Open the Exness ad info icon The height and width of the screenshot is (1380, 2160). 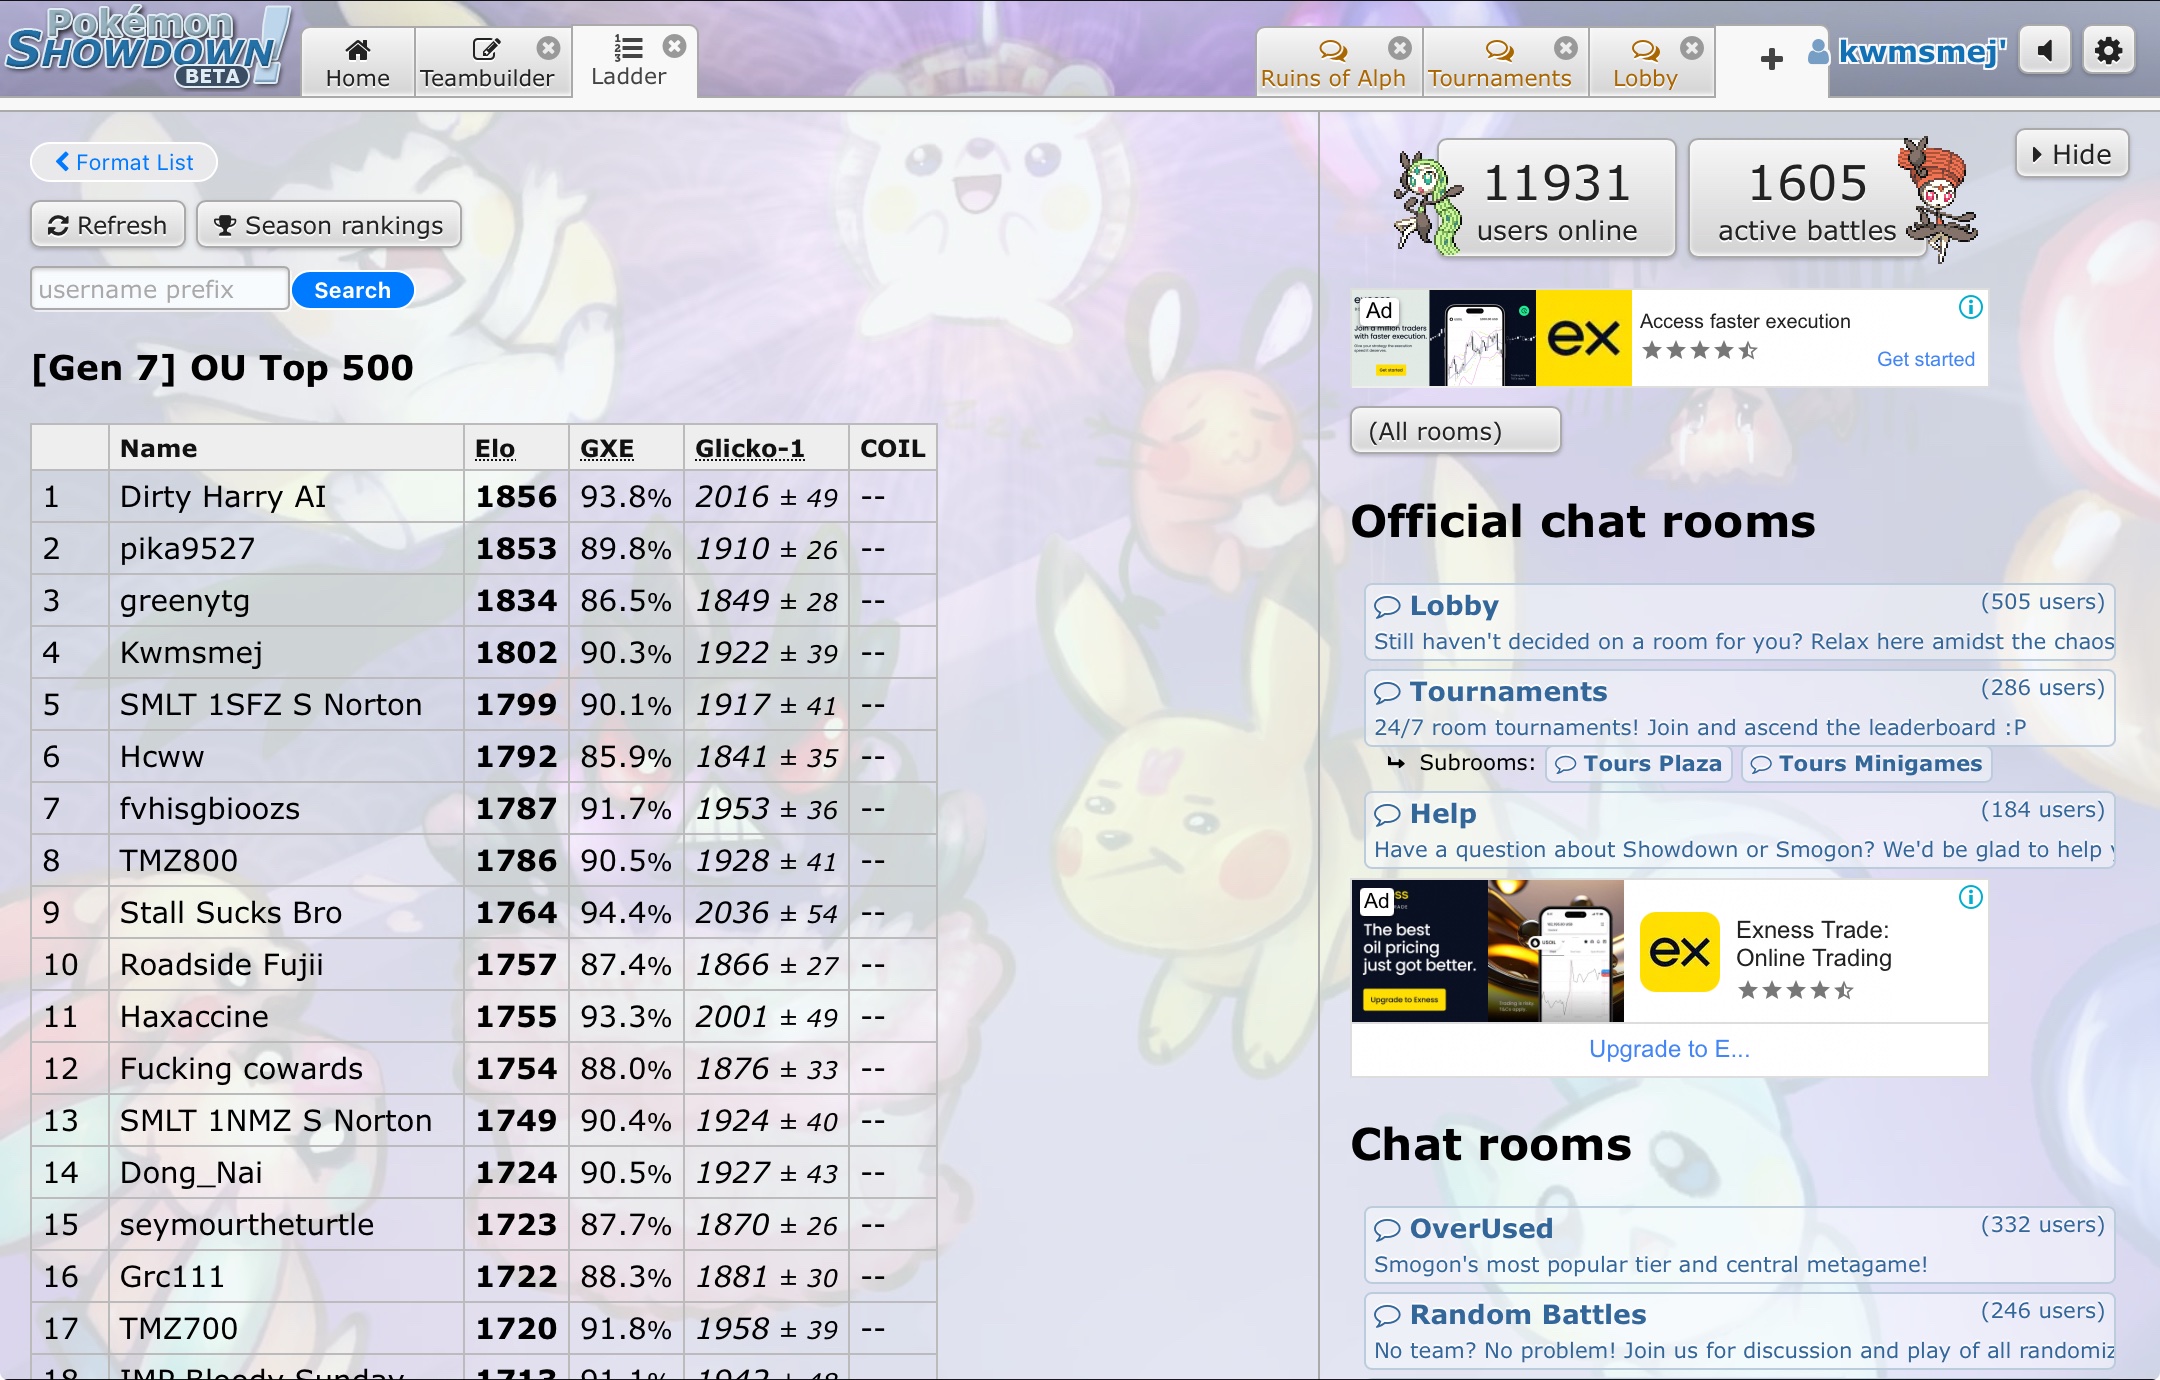coord(1970,897)
